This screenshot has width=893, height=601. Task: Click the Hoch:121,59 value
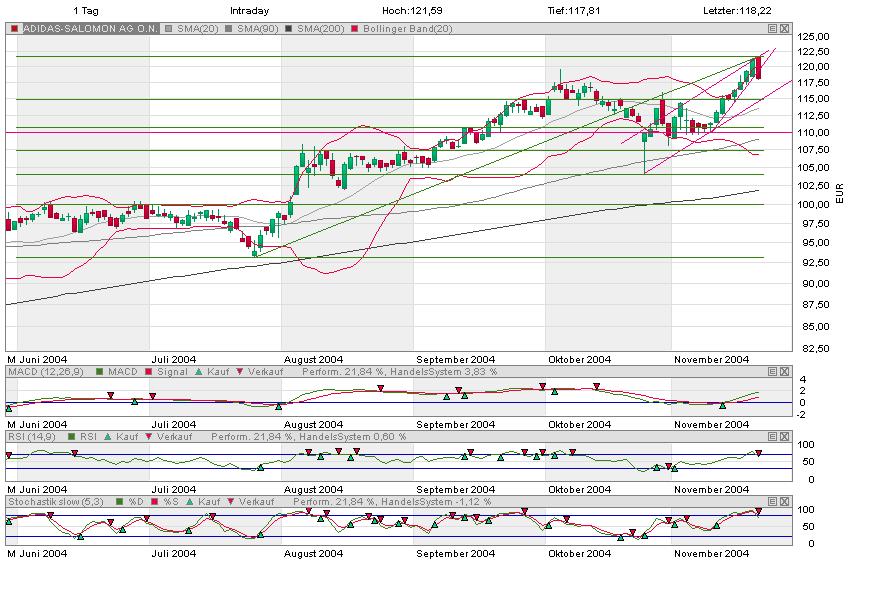pos(412,10)
